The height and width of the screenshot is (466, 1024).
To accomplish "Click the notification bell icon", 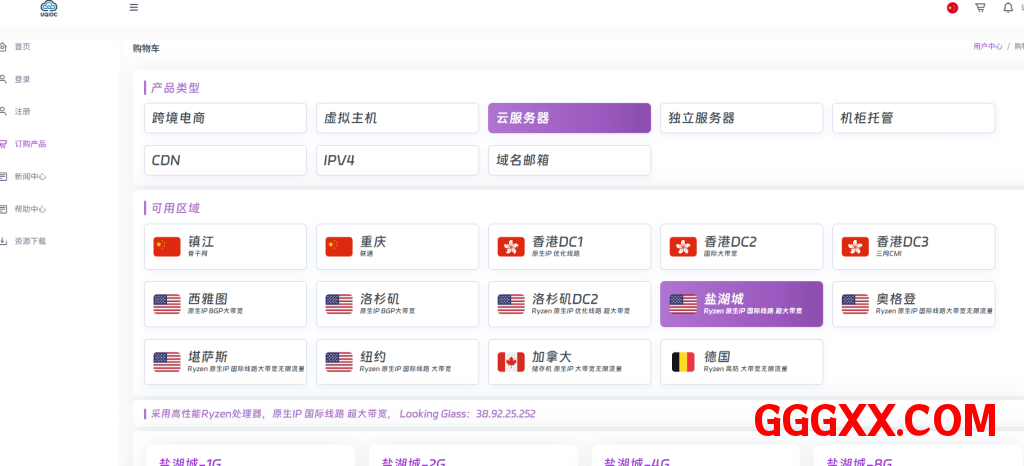I will click(x=1007, y=8).
